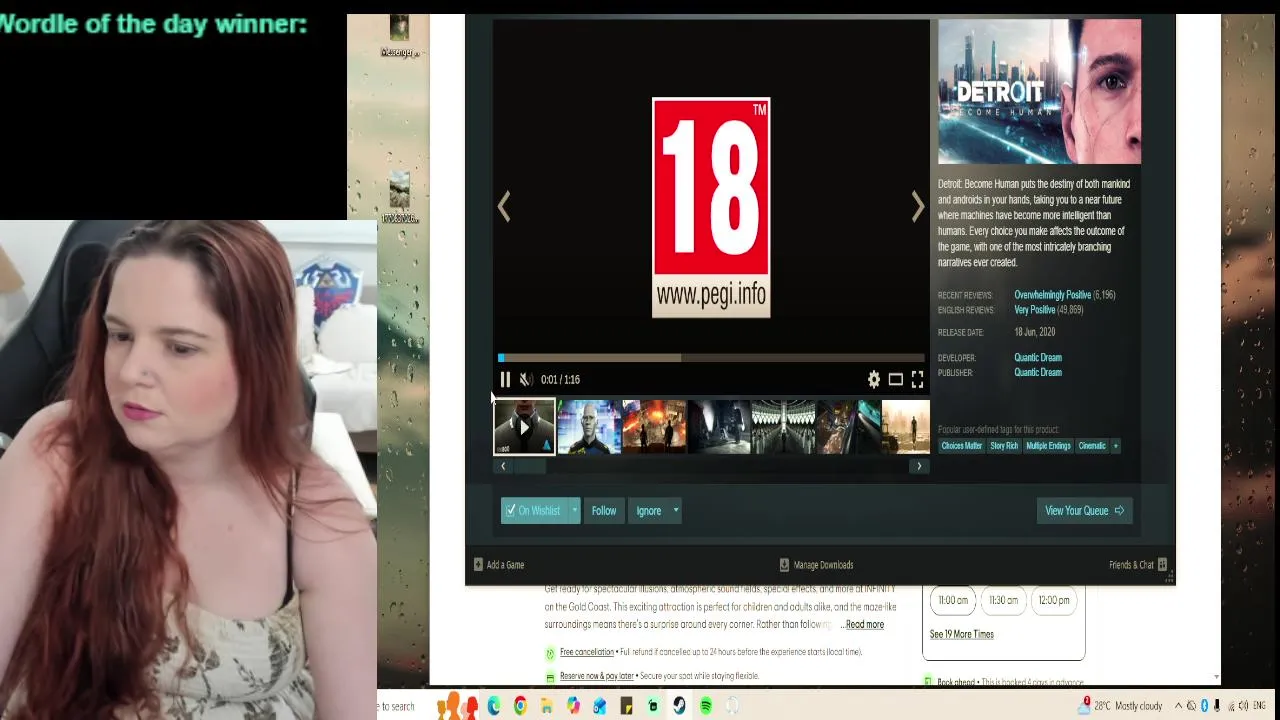The width and height of the screenshot is (1280, 720).
Task: Seek along the trailer progress bar
Action: tap(711, 357)
